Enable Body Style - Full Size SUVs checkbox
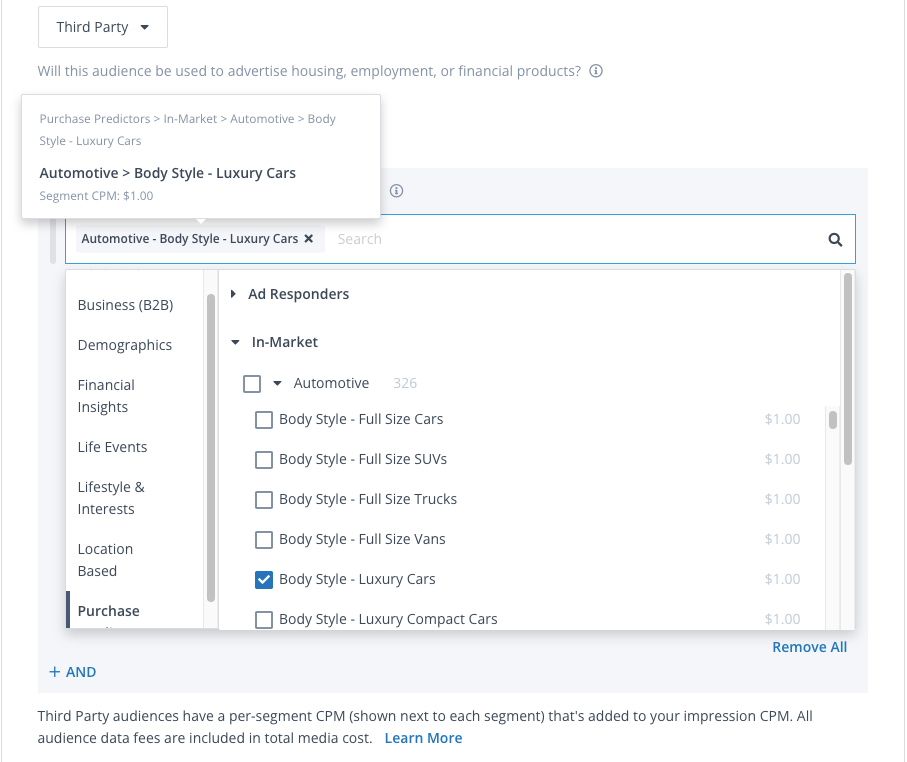This screenshot has width=907, height=762. point(264,460)
